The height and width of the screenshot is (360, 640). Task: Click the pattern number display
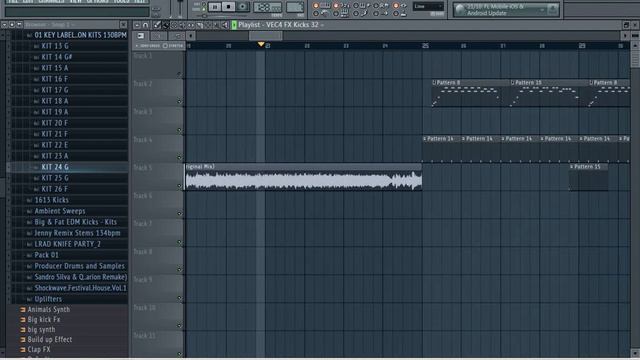tap(294, 7)
